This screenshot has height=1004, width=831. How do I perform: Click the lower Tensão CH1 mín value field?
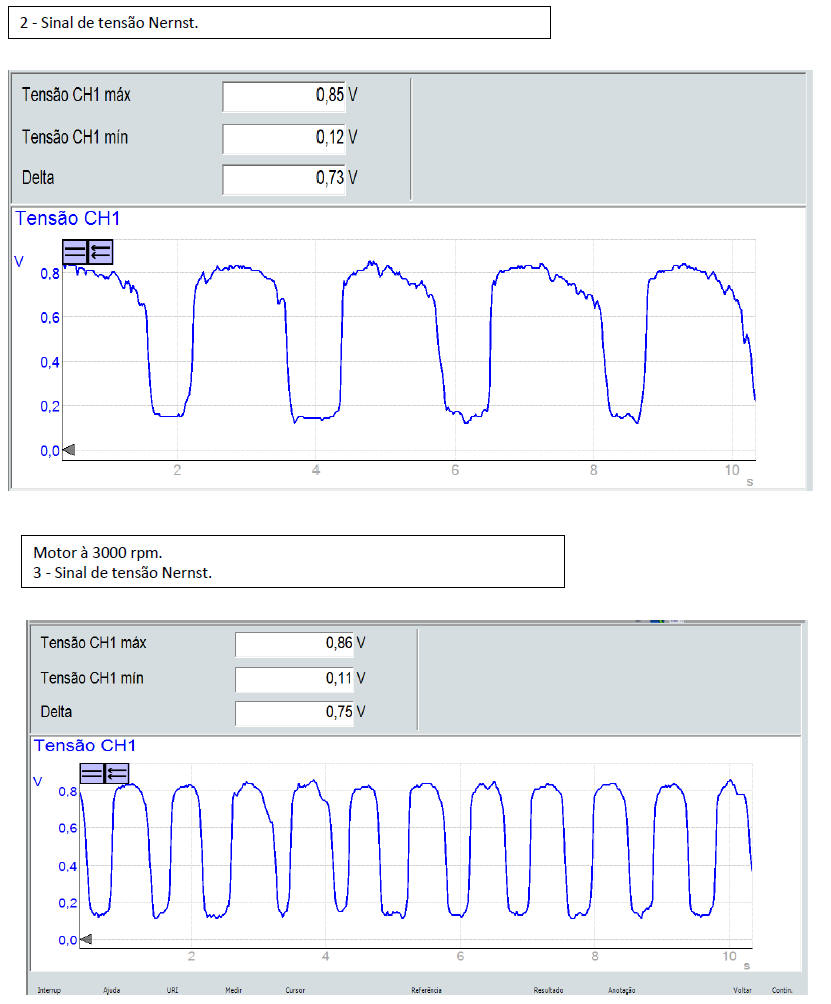296,679
